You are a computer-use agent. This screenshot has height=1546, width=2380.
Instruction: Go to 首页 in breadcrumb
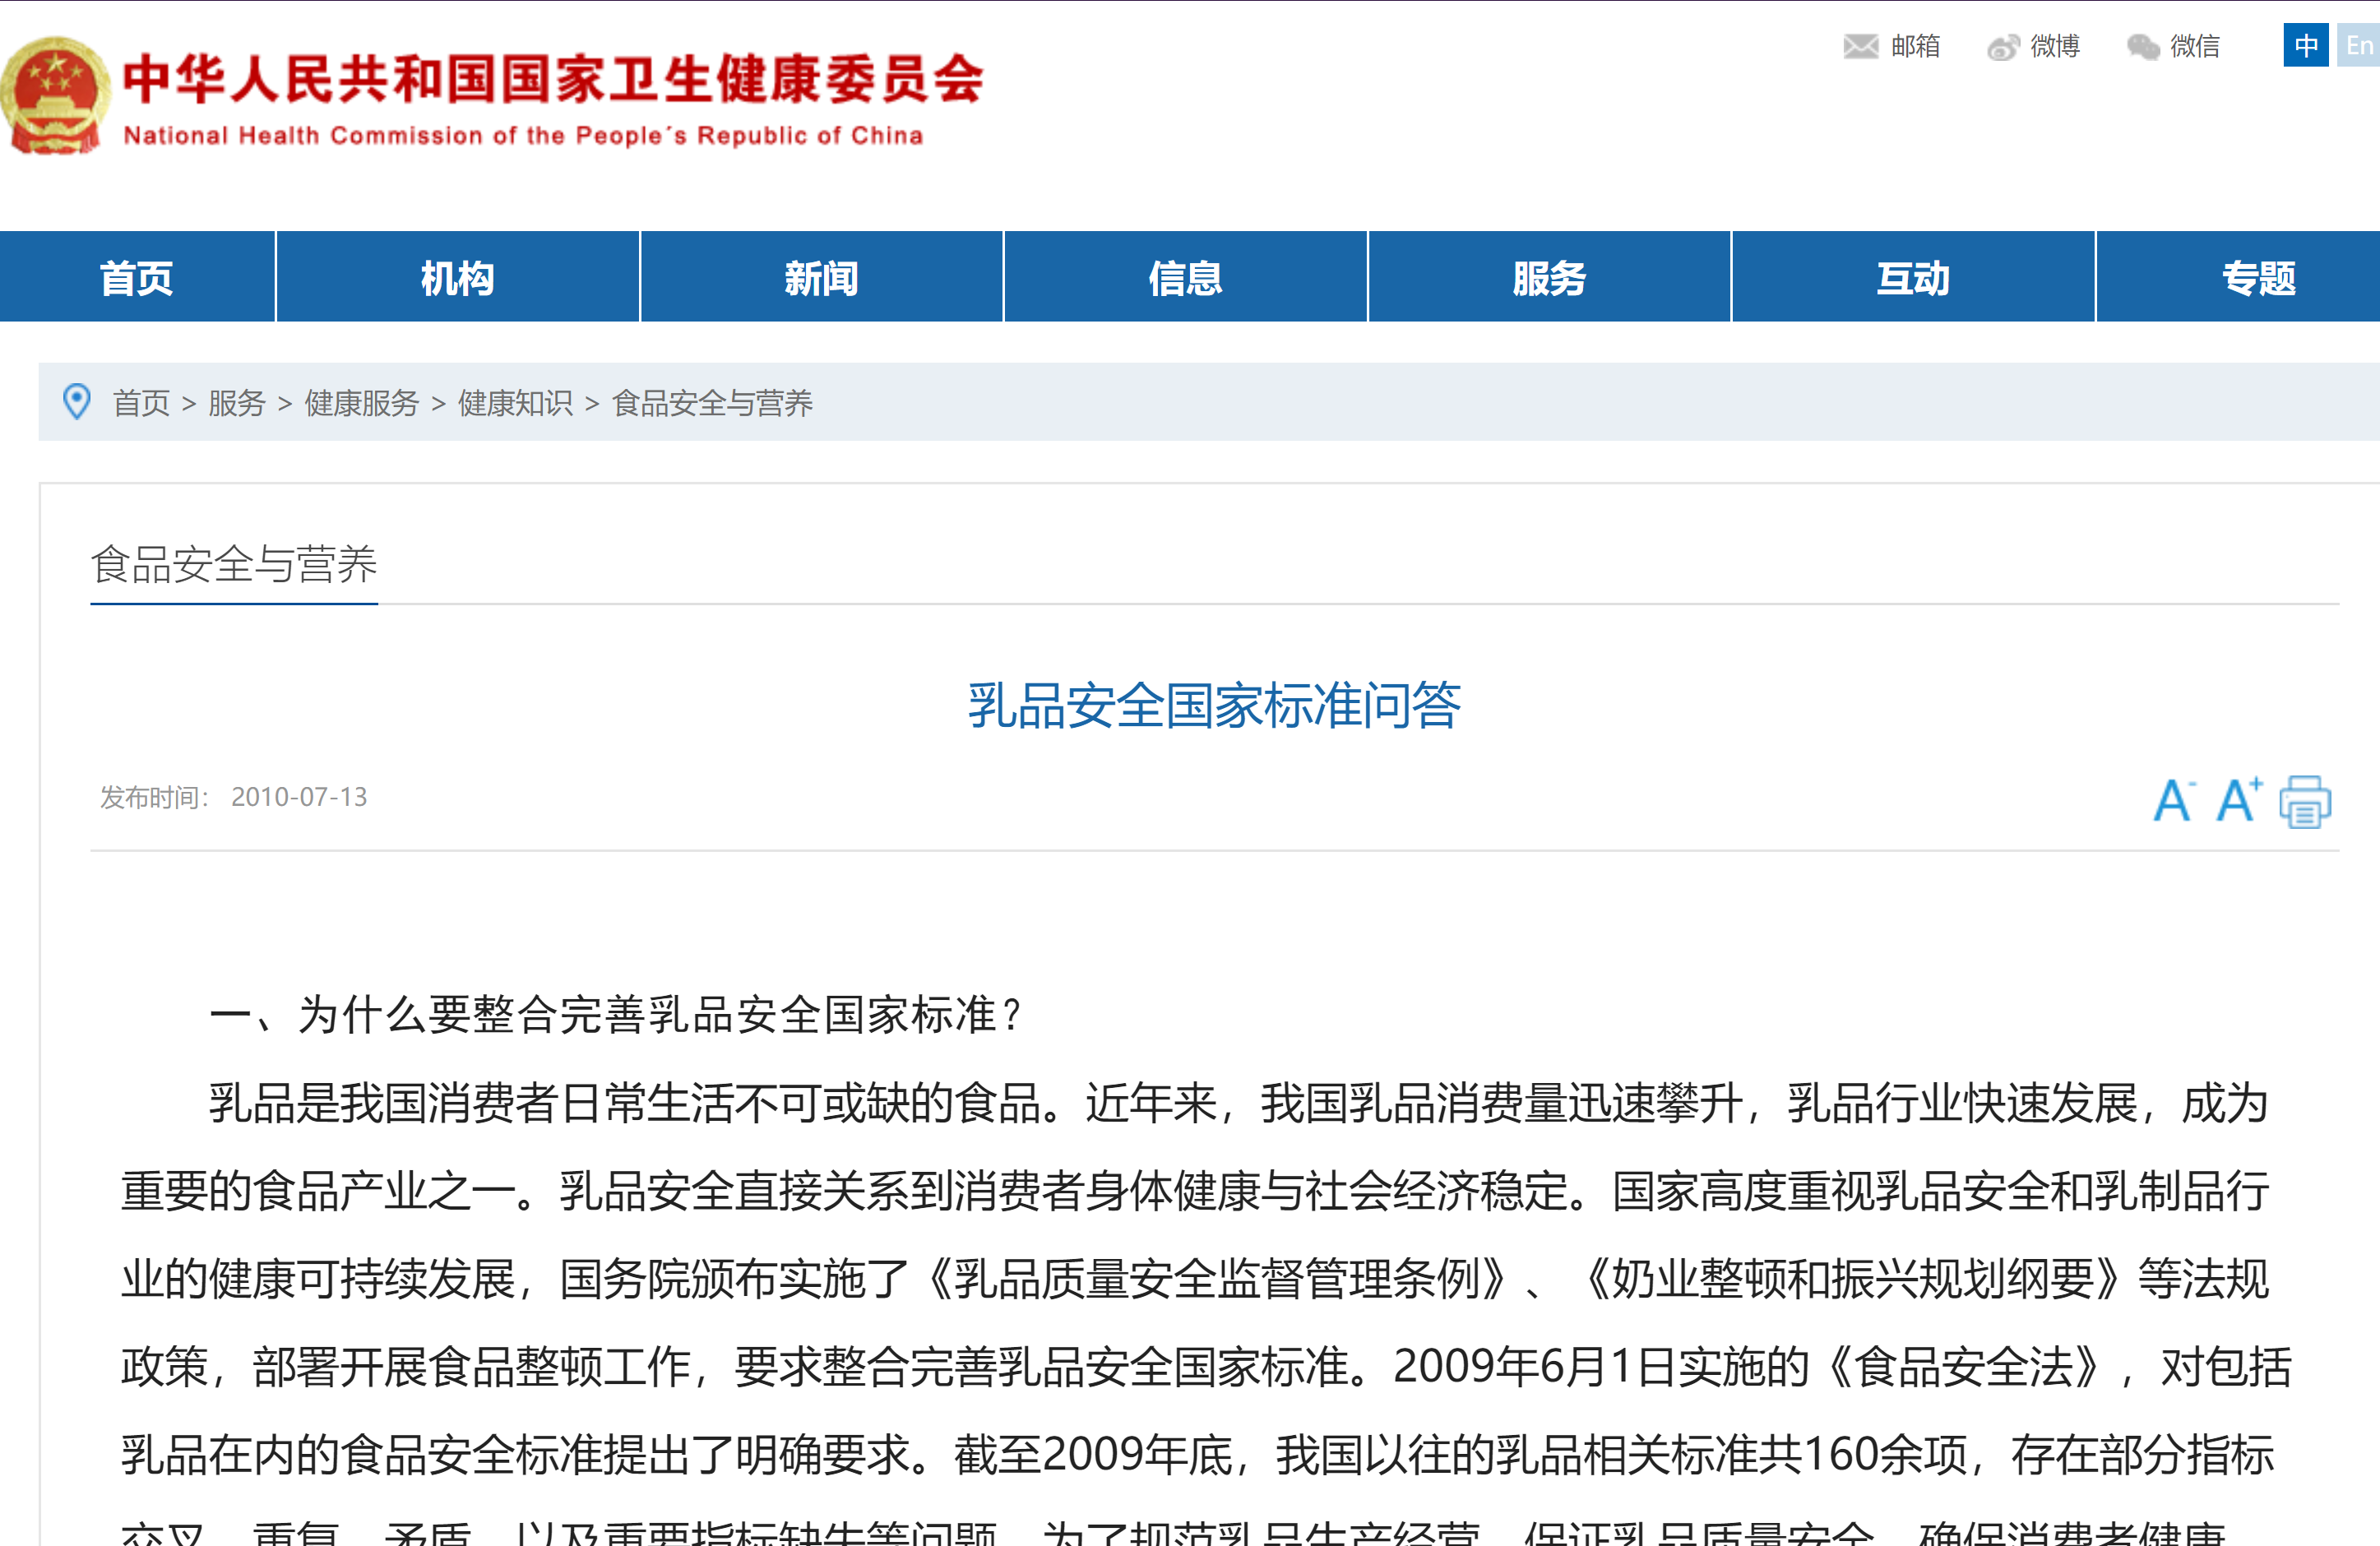141,403
